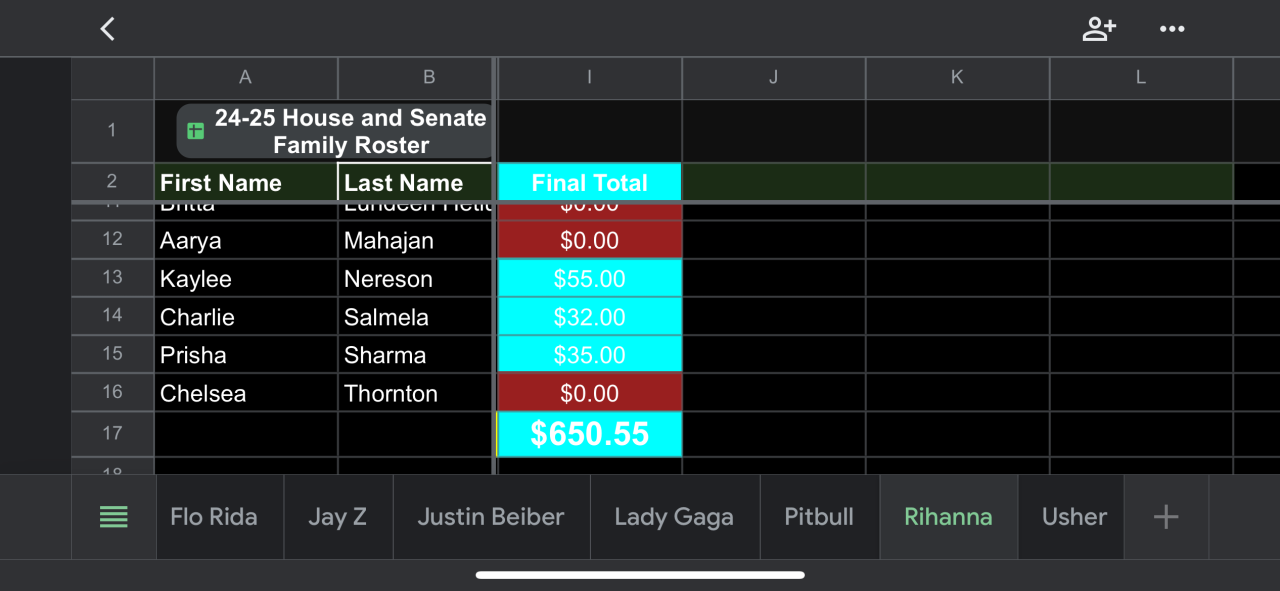This screenshot has width=1280, height=591.
Task: Select the $650.55 total cell
Action: coord(590,434)
